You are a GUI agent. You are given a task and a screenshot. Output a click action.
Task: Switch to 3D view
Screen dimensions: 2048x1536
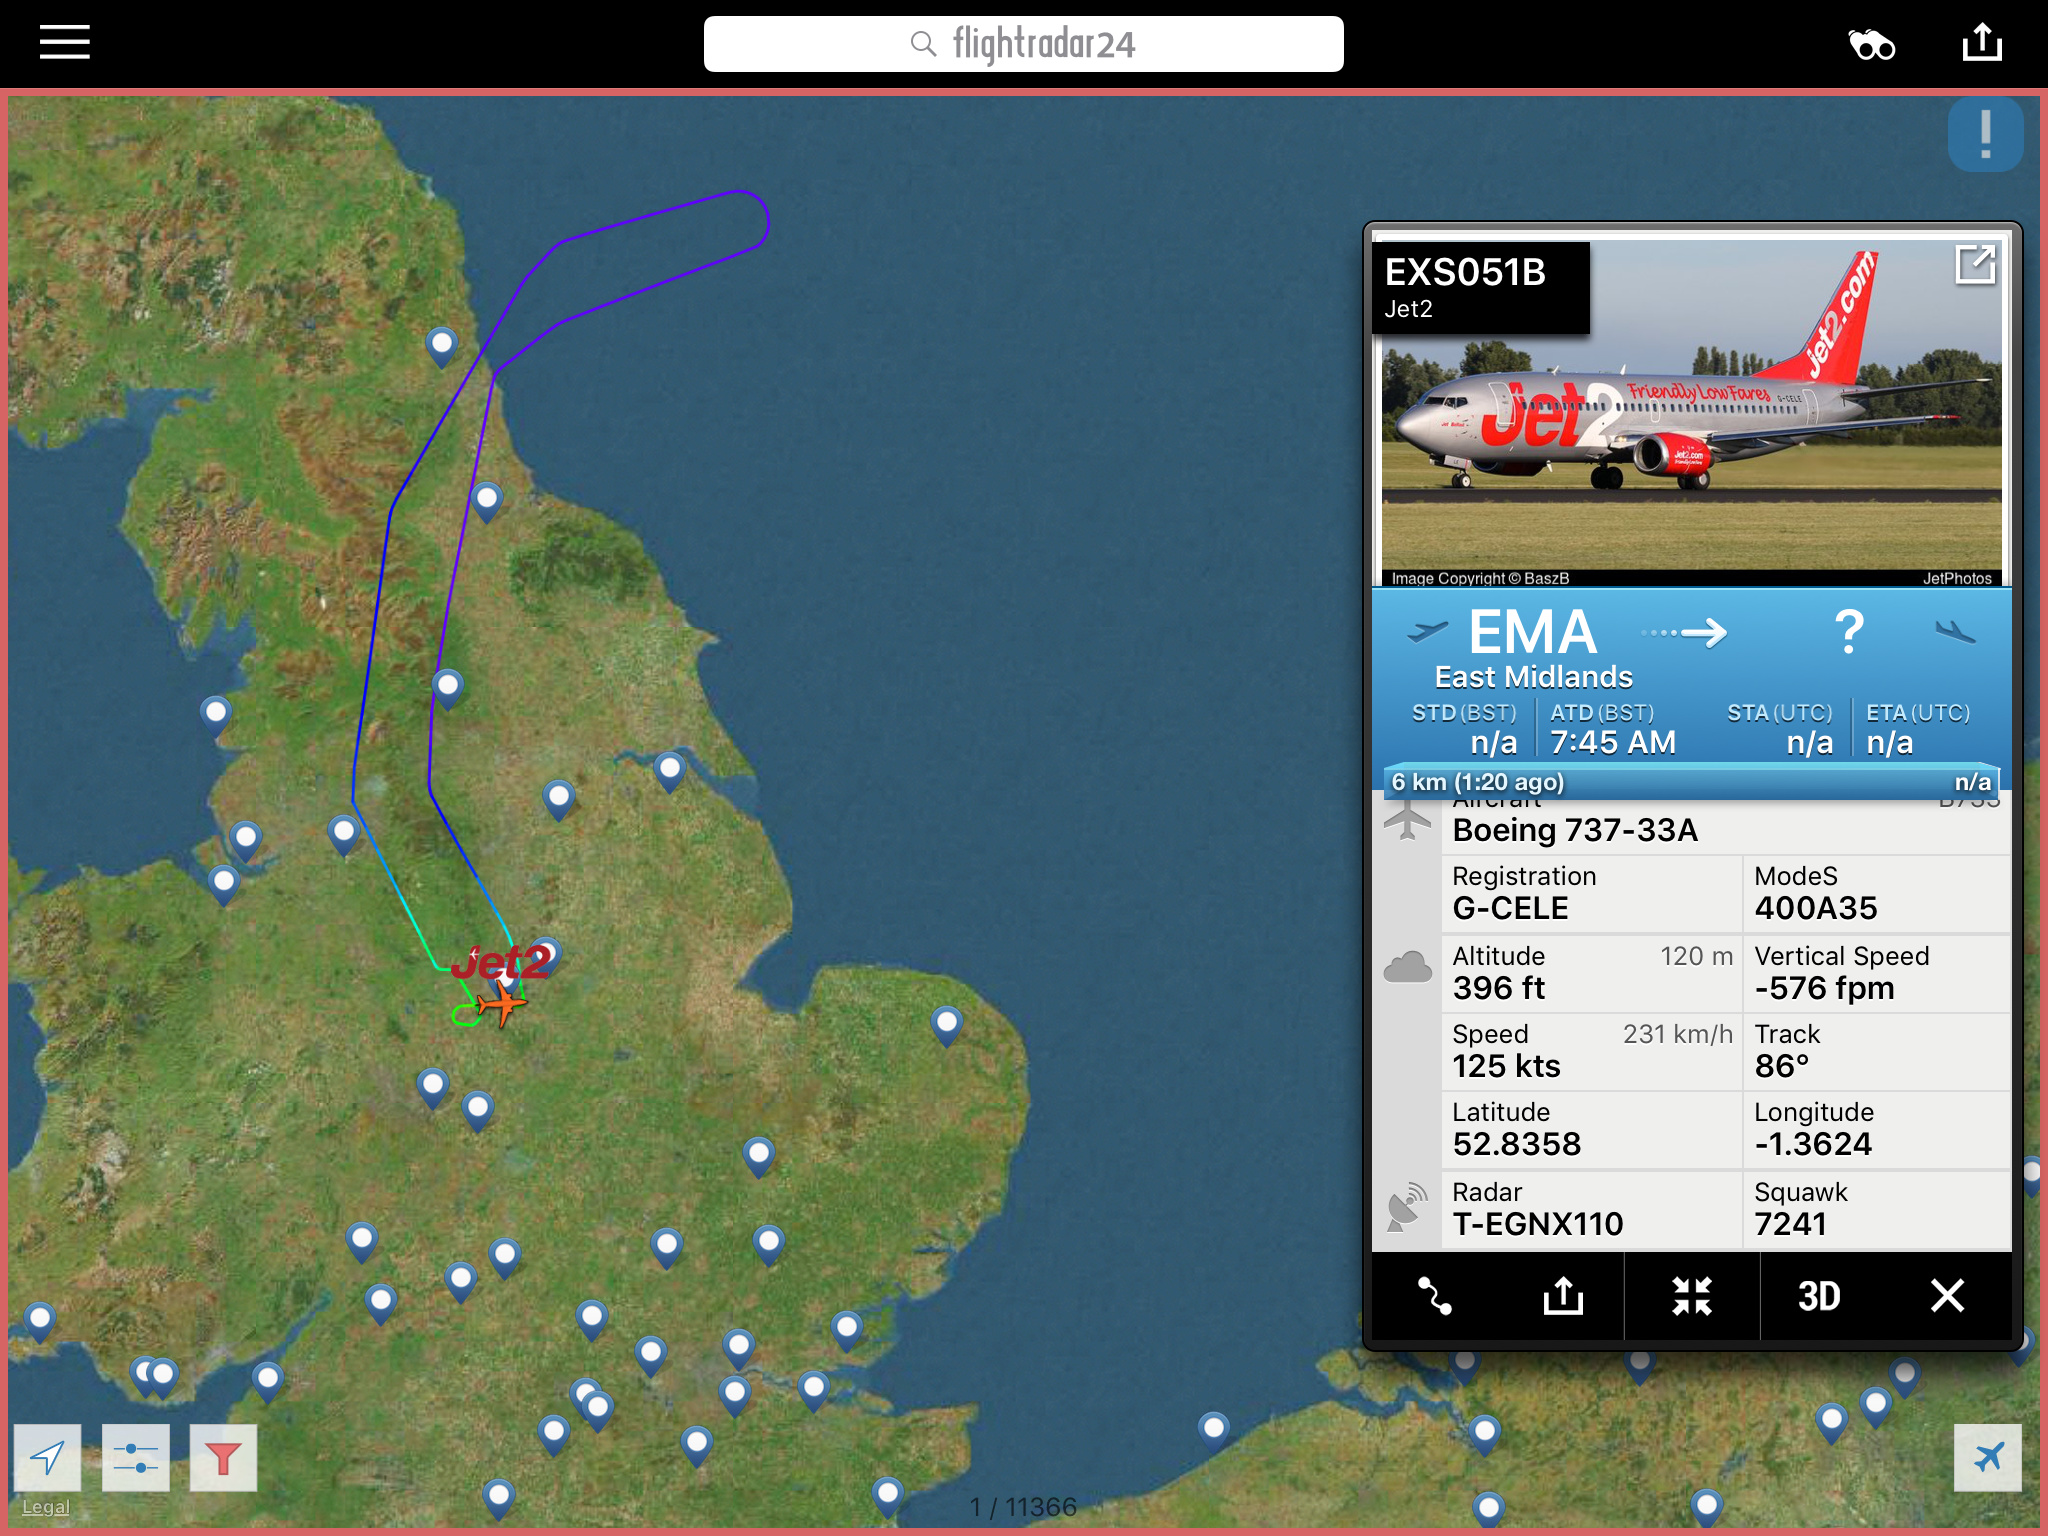[x=1819, y=1296]
